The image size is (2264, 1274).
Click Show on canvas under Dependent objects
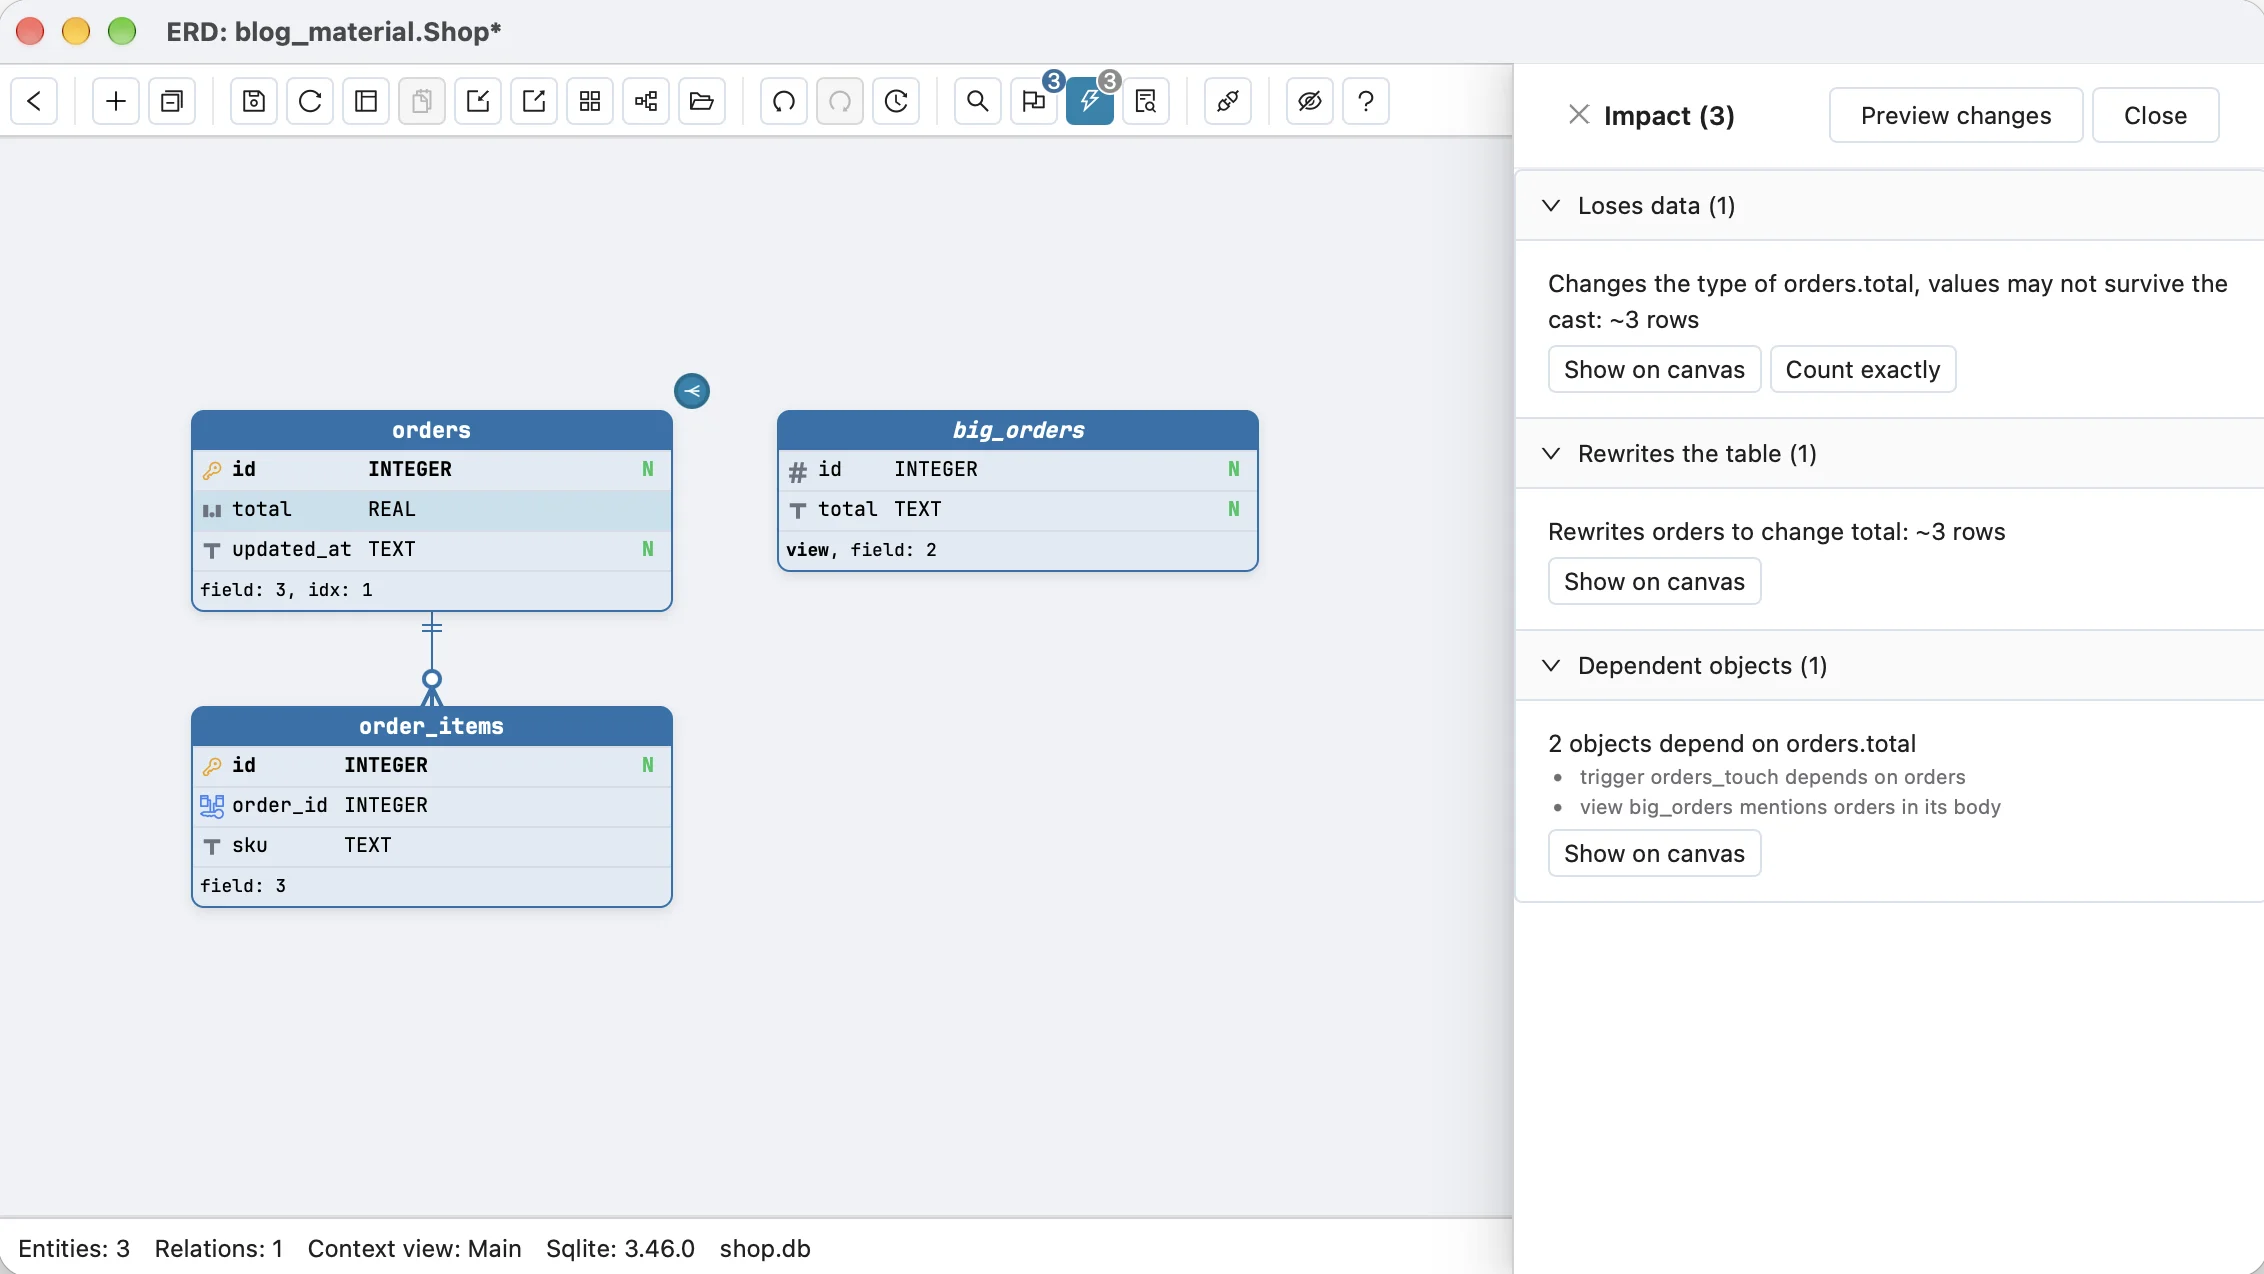(x=1654, y=853)
